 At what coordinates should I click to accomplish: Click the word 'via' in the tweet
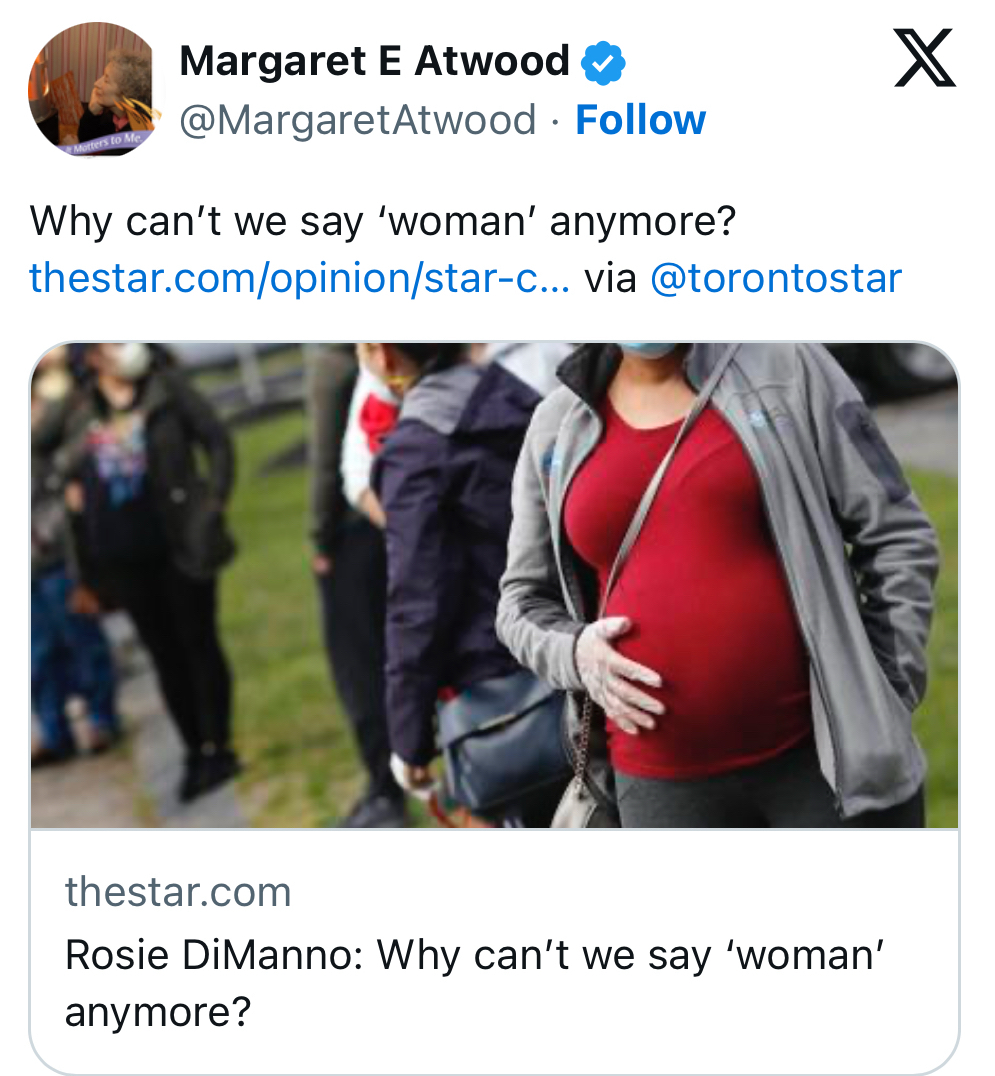[x=609, y=277]
